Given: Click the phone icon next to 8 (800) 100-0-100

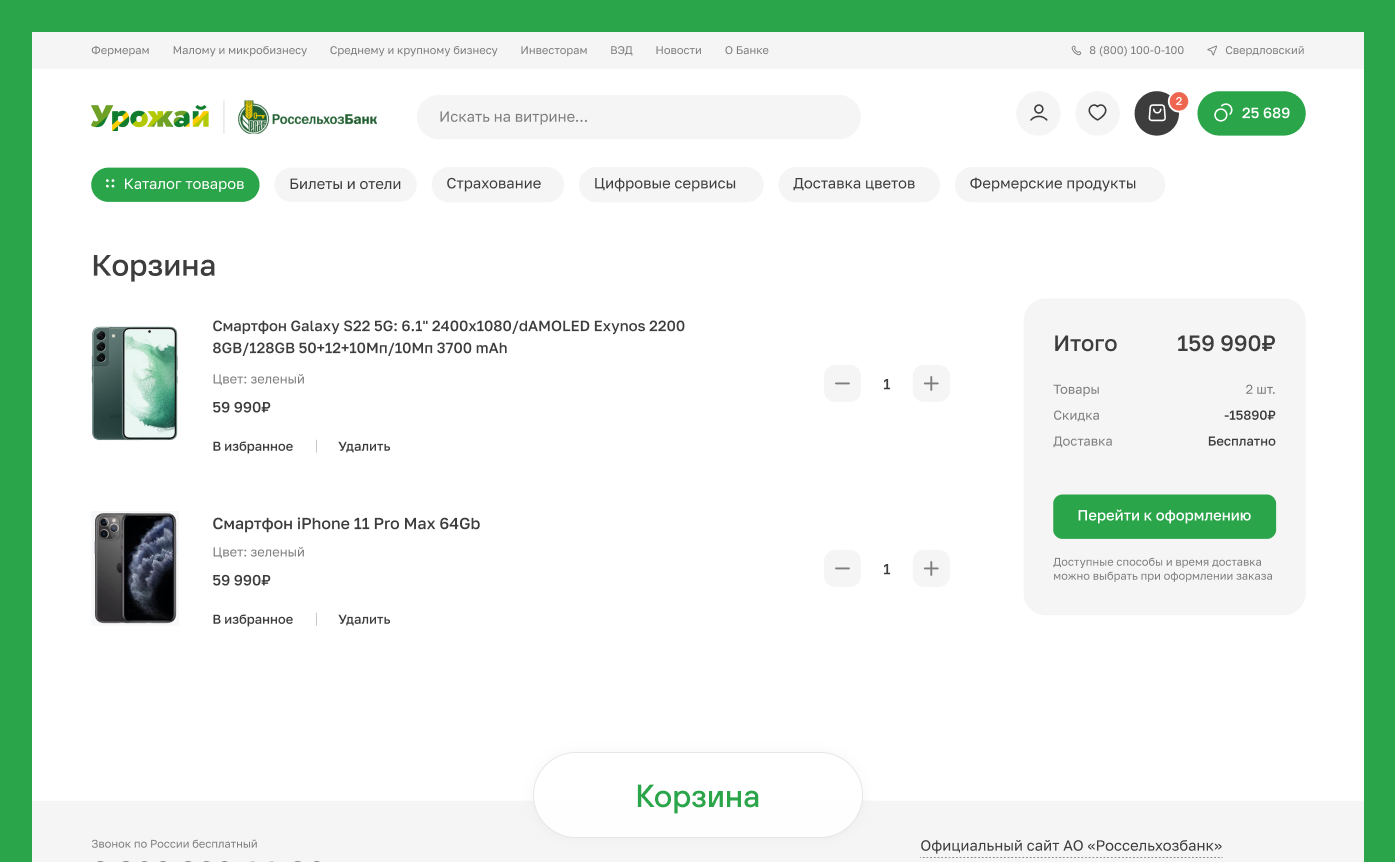Looking at the screenshot, I should coord(1075,49).
